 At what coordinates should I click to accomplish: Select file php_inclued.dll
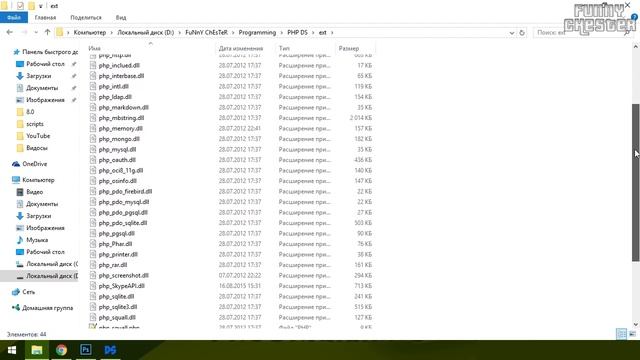click(x=119, y=65)
